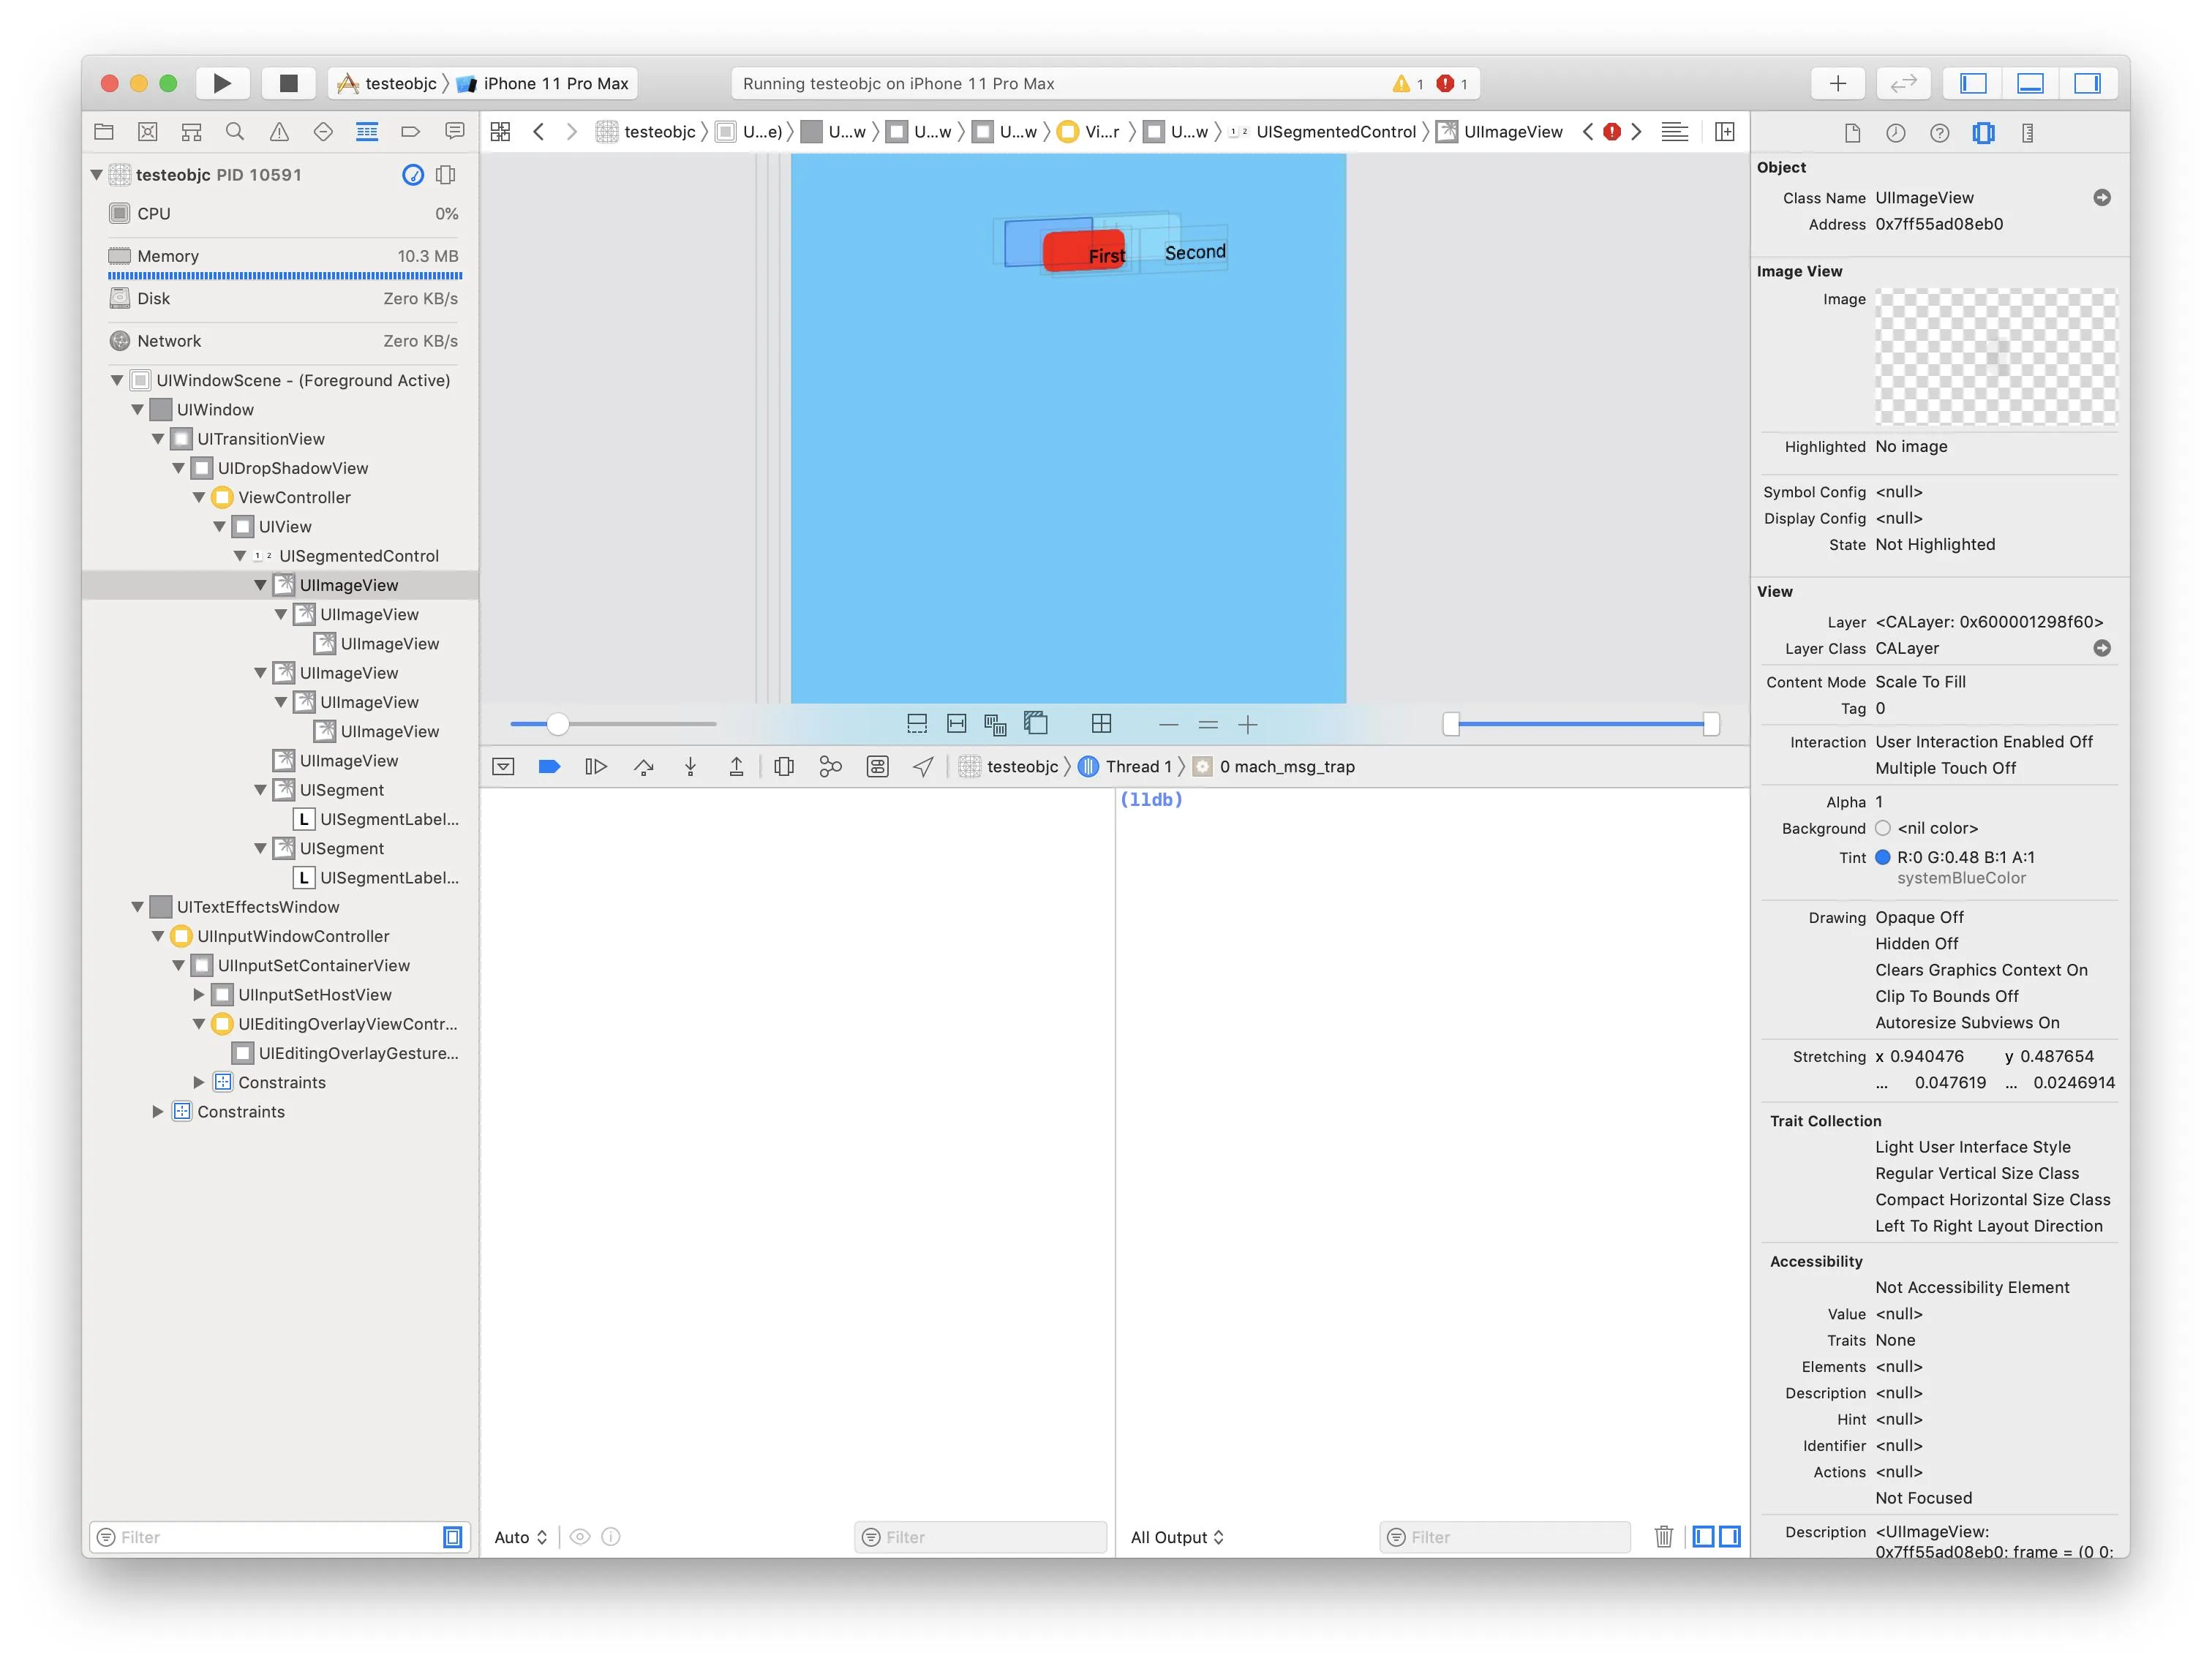The width and height of the screenshot is (2212, 1666).
Task: Open the debug navigator tab icon
Action: pyautogui.click(x=367, y=132)
